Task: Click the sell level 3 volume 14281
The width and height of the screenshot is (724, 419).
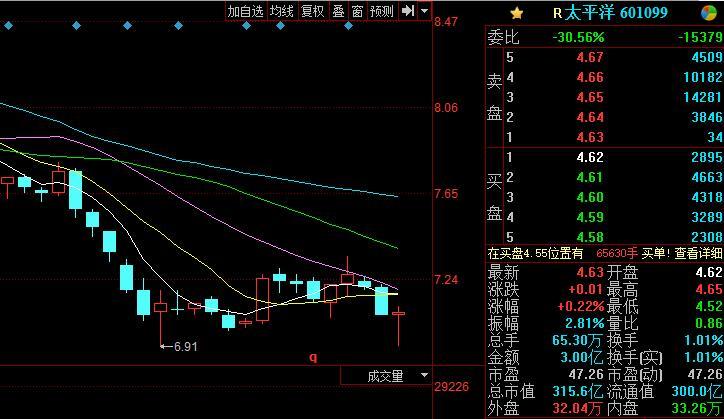Action: pos(703,97)
